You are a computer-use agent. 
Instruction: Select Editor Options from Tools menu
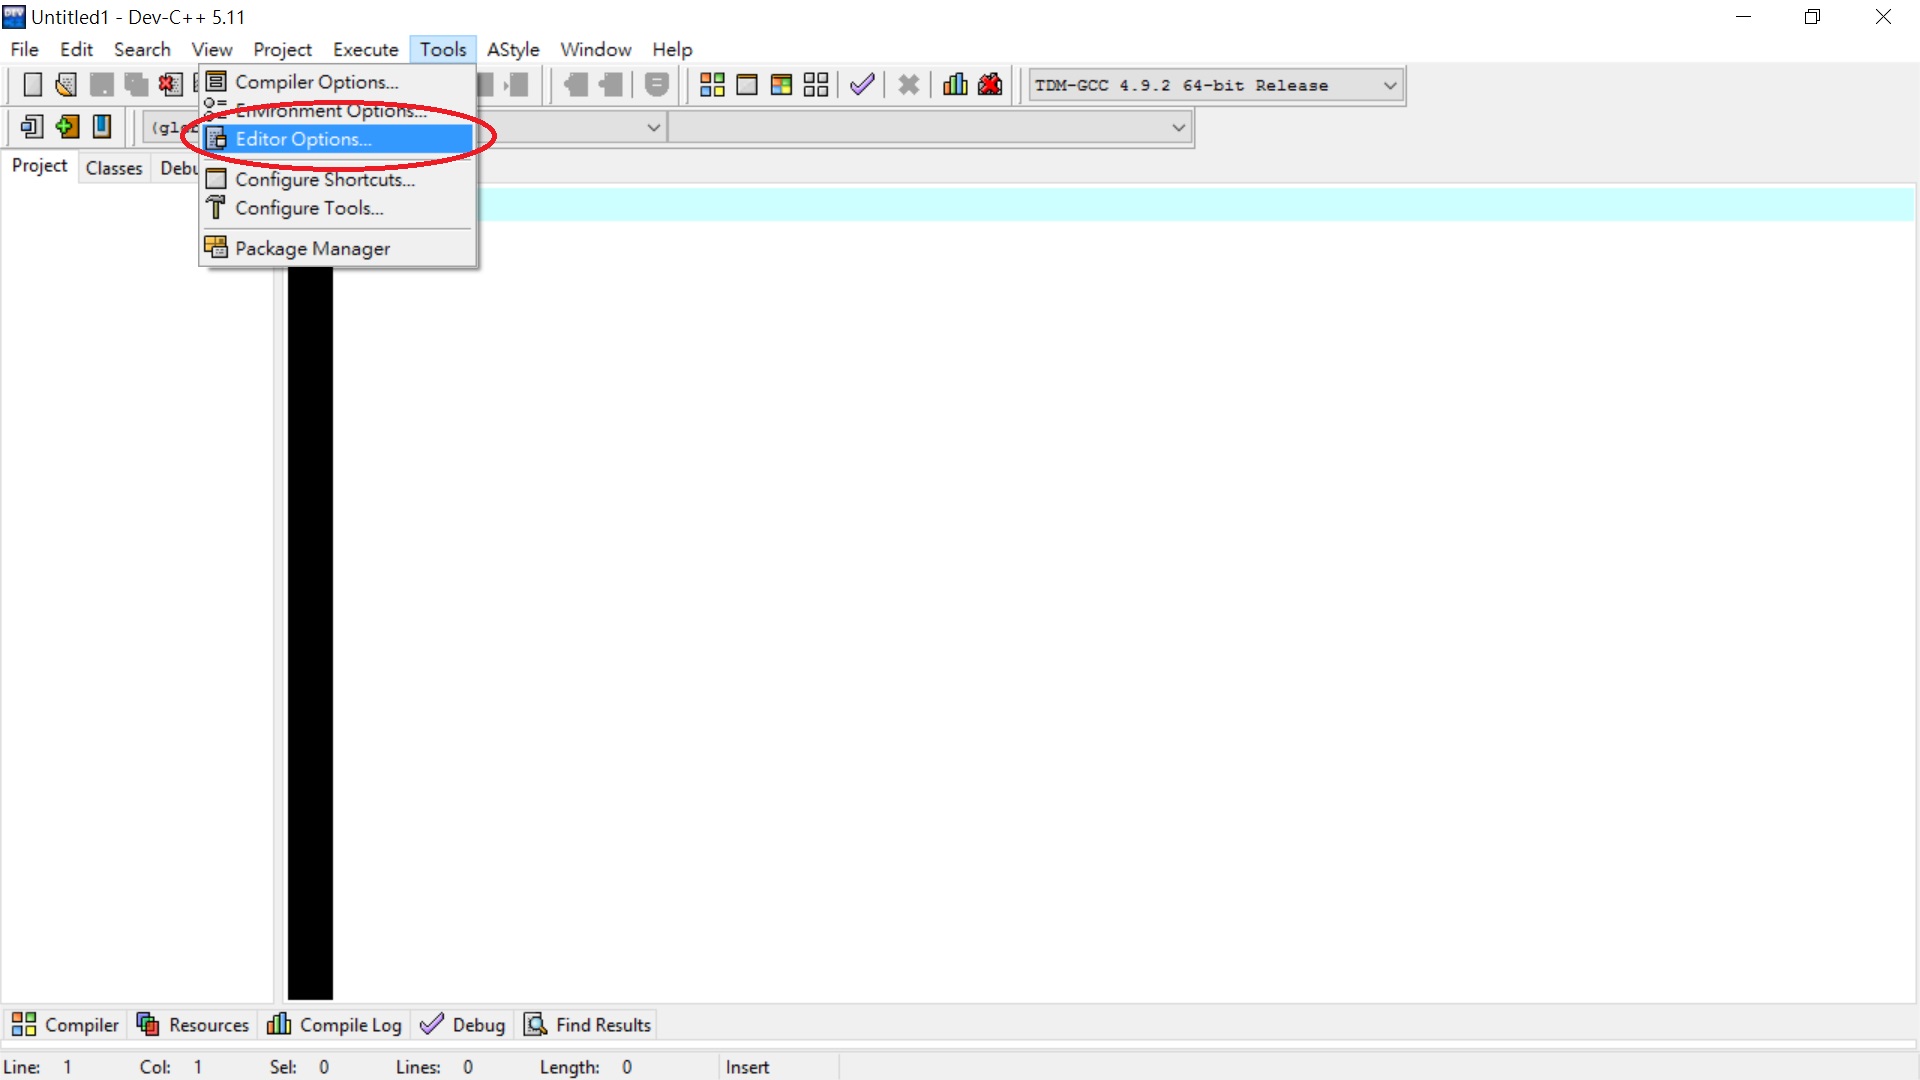coord(303,139)
